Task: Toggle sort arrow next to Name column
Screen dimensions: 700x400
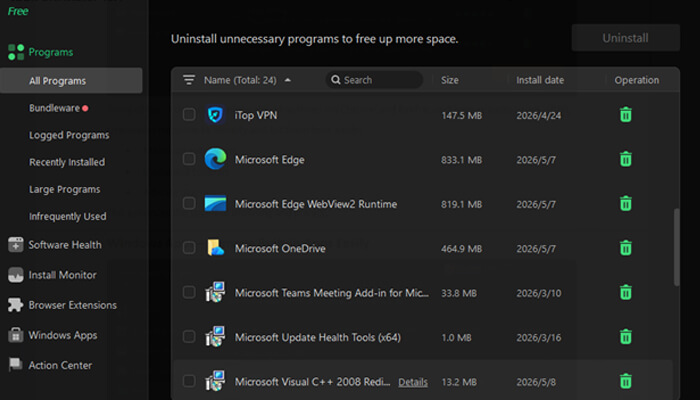Action: 288,80
